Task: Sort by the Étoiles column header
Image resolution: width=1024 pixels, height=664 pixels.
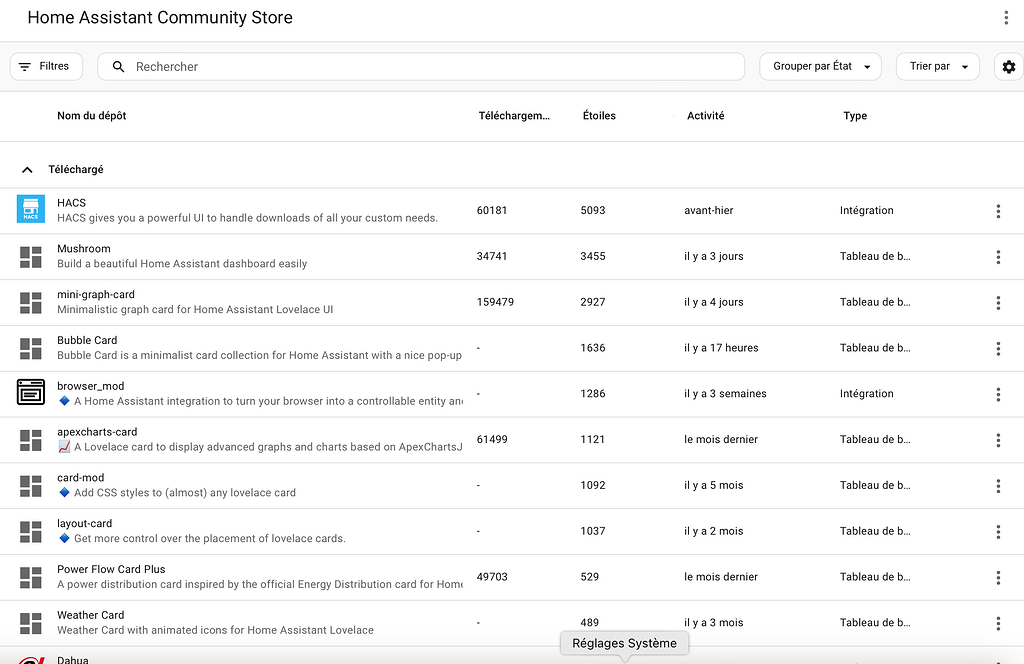Action: coord(598,115)
